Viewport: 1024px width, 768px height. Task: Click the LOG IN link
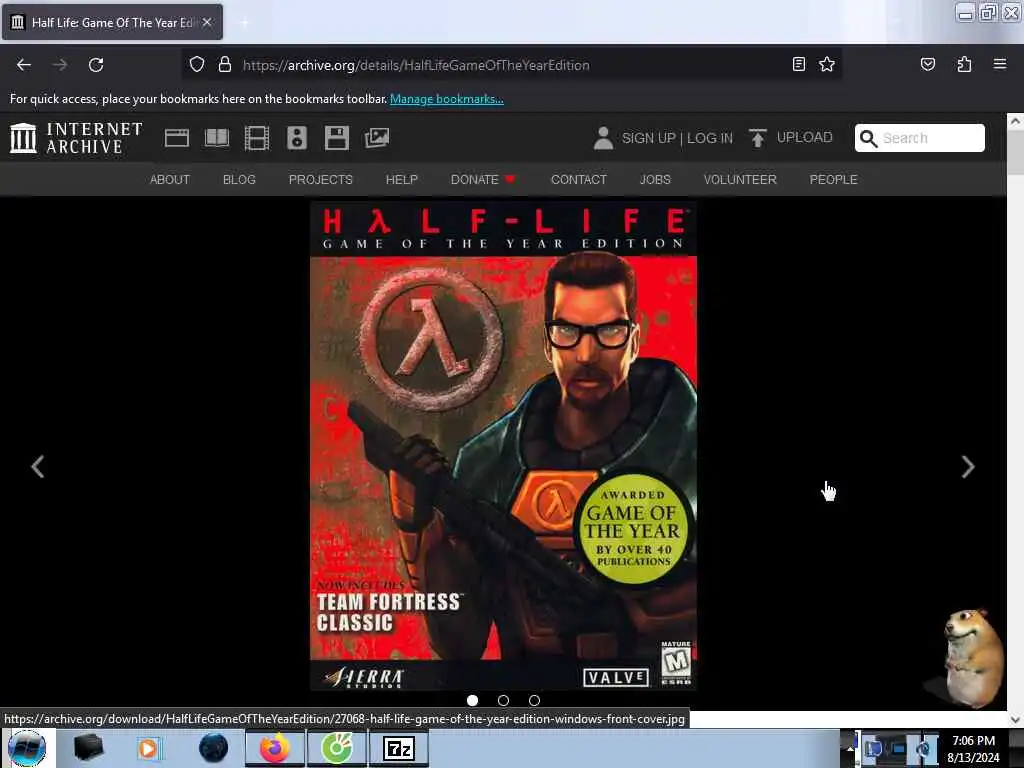coord(710,138)
